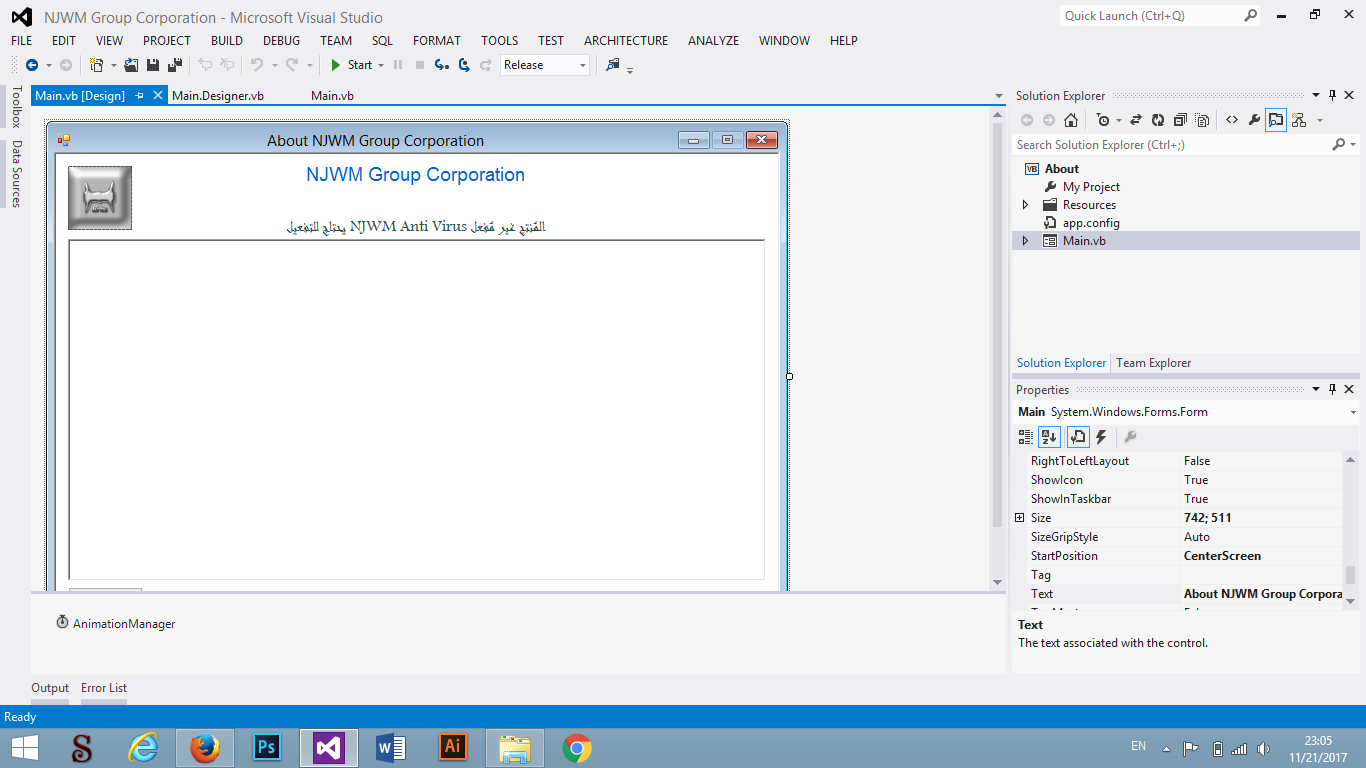Open Firefox from the taskbar
Image resolution: width=1366 pixels, height=768 pixels.
[205, 748]
